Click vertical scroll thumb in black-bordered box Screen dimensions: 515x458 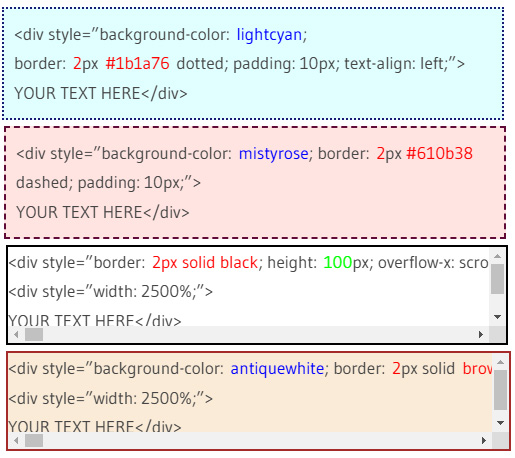coord(497,279)
